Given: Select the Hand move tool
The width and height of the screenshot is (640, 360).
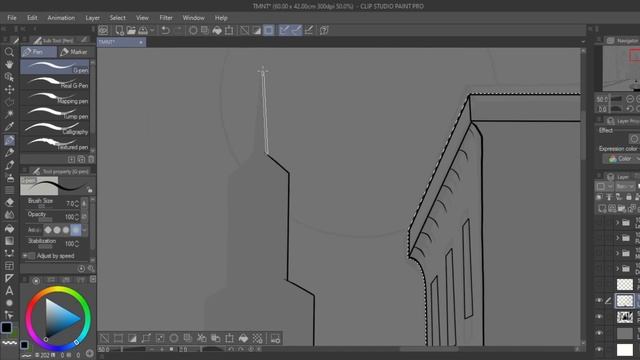Looking at the screenshot, I should pyautogui.click(x=9, y=64).
